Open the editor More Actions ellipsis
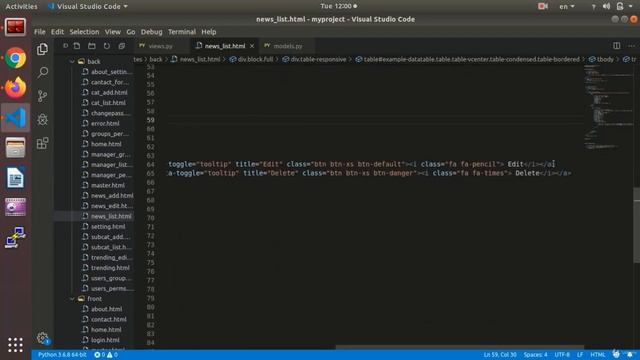This screenshot has height=360, width=640. point(631,46)
